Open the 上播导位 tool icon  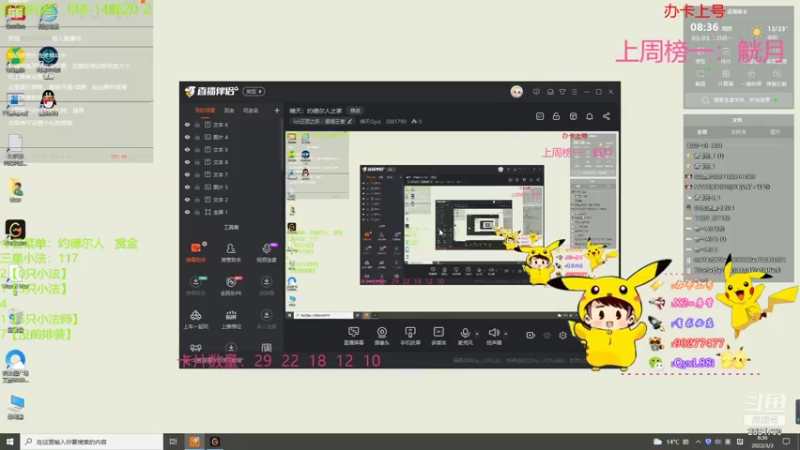click(x=231, y=319)
